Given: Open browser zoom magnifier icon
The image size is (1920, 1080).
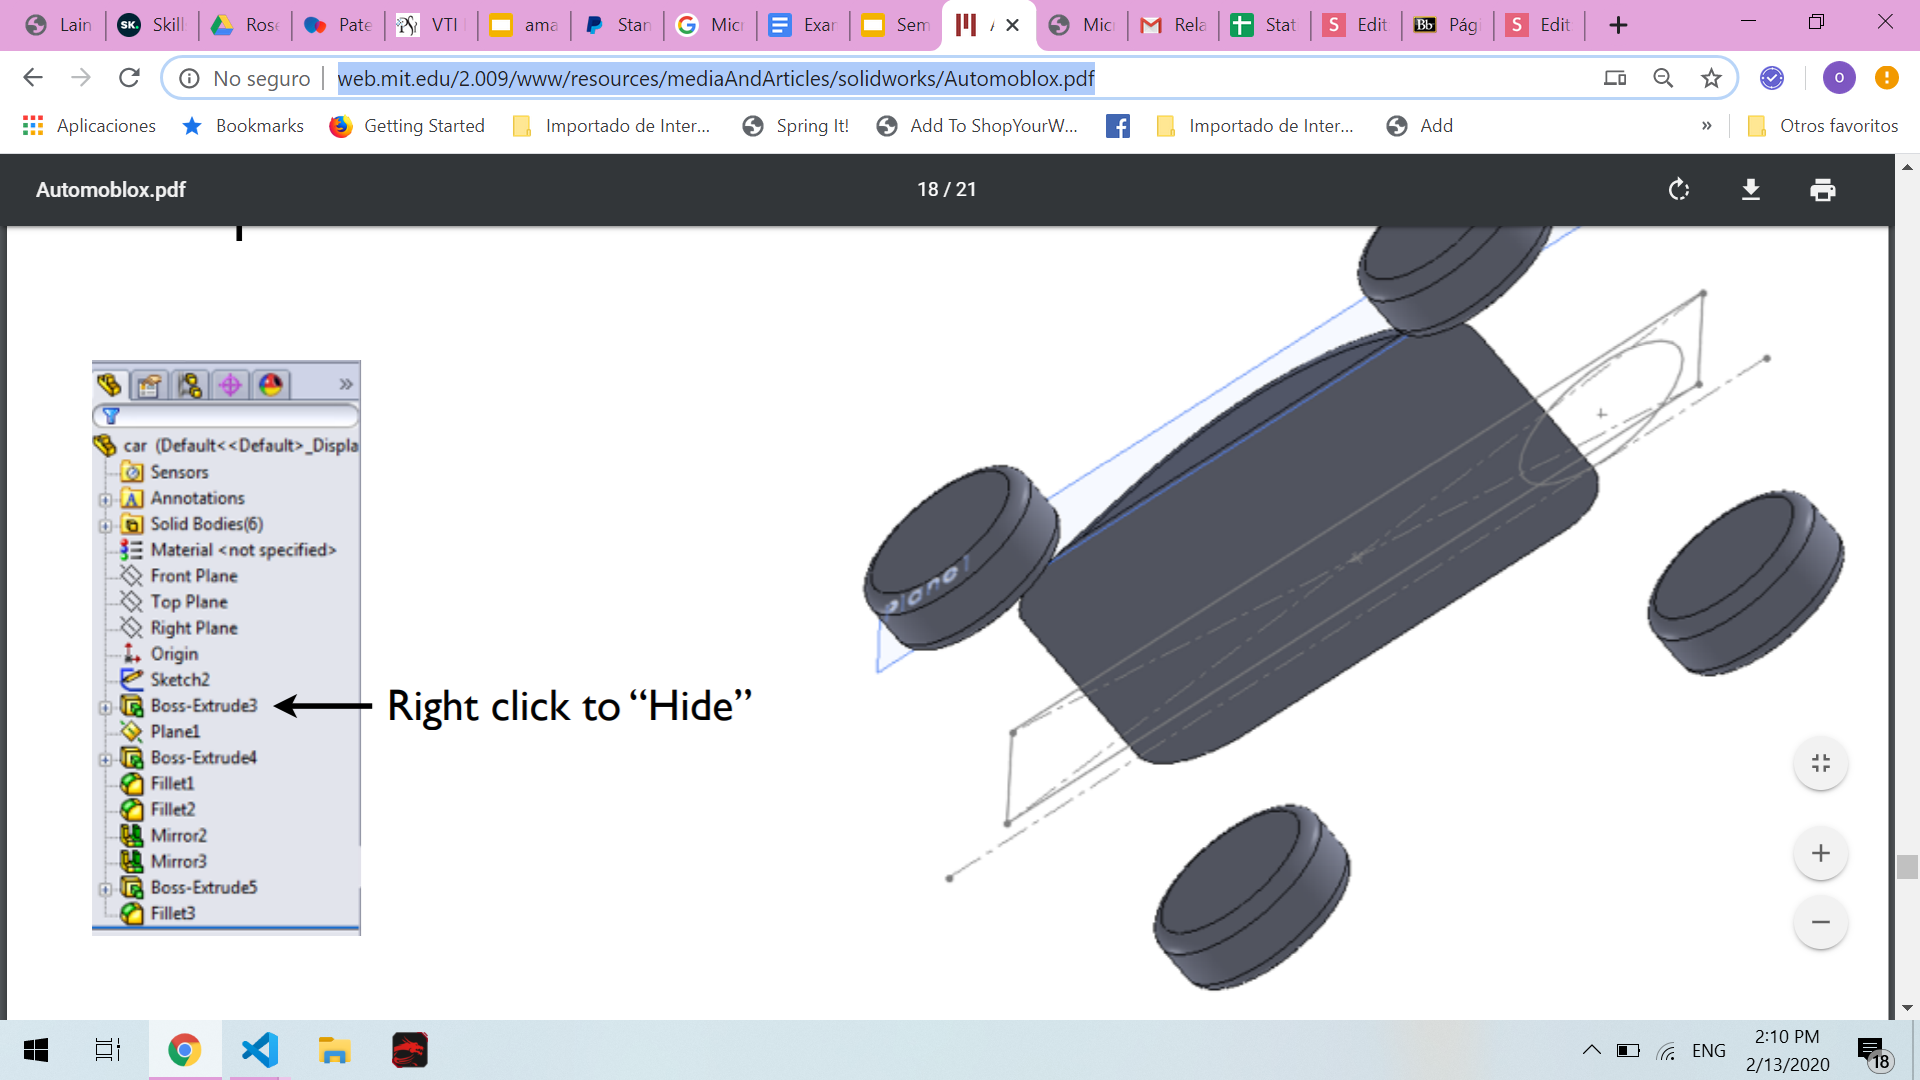Looking at the screenshot, I should tap(1662, 78).
